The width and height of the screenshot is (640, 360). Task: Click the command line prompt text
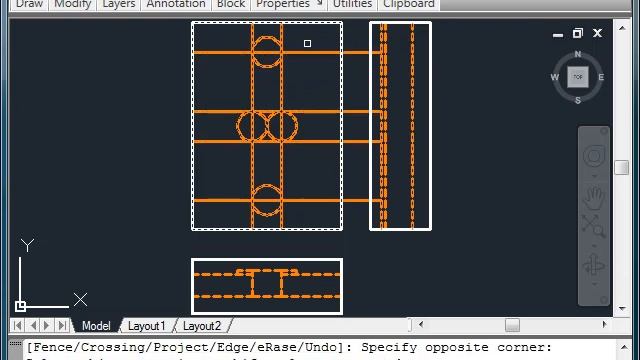click(x=289, y=348)
